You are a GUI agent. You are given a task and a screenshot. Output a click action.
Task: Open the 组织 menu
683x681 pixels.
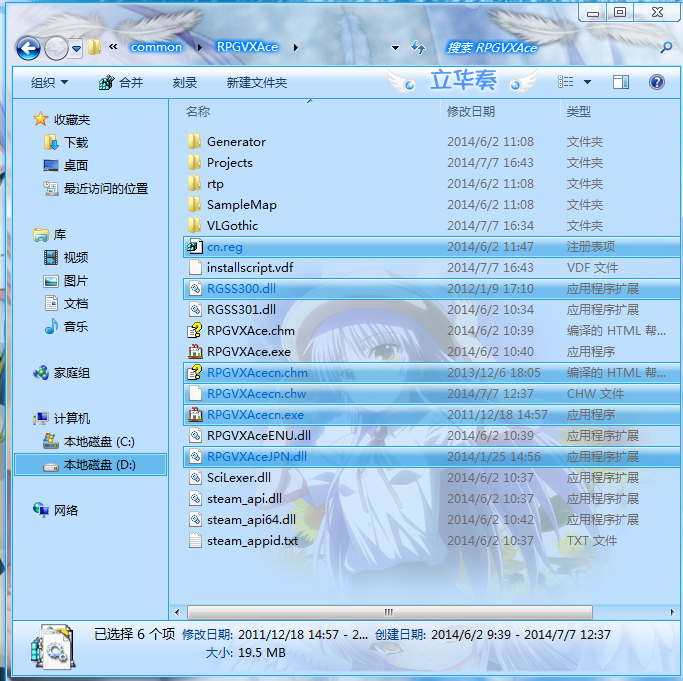click(49, 82)
